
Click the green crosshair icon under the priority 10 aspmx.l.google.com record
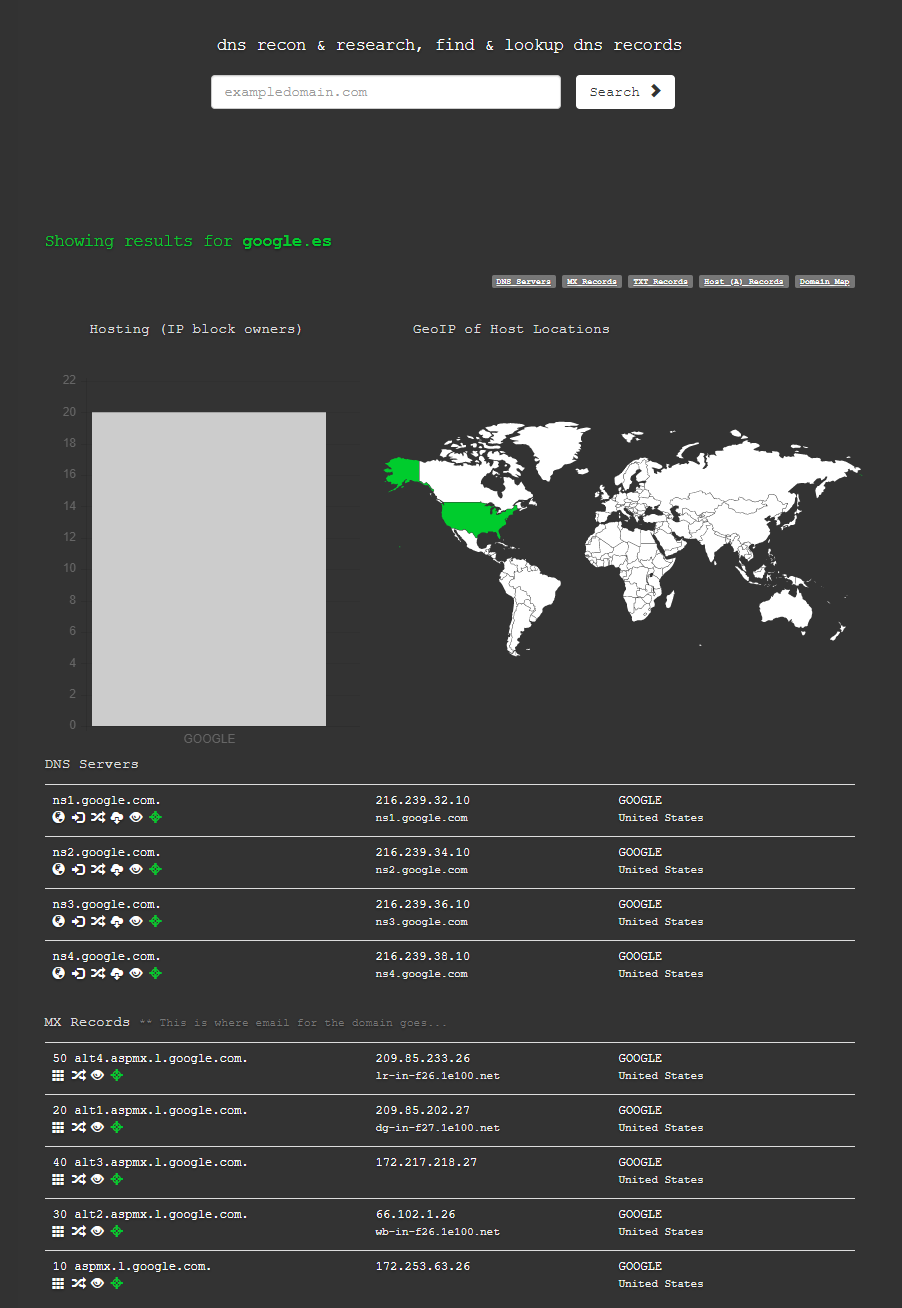tap(117, 1283)
